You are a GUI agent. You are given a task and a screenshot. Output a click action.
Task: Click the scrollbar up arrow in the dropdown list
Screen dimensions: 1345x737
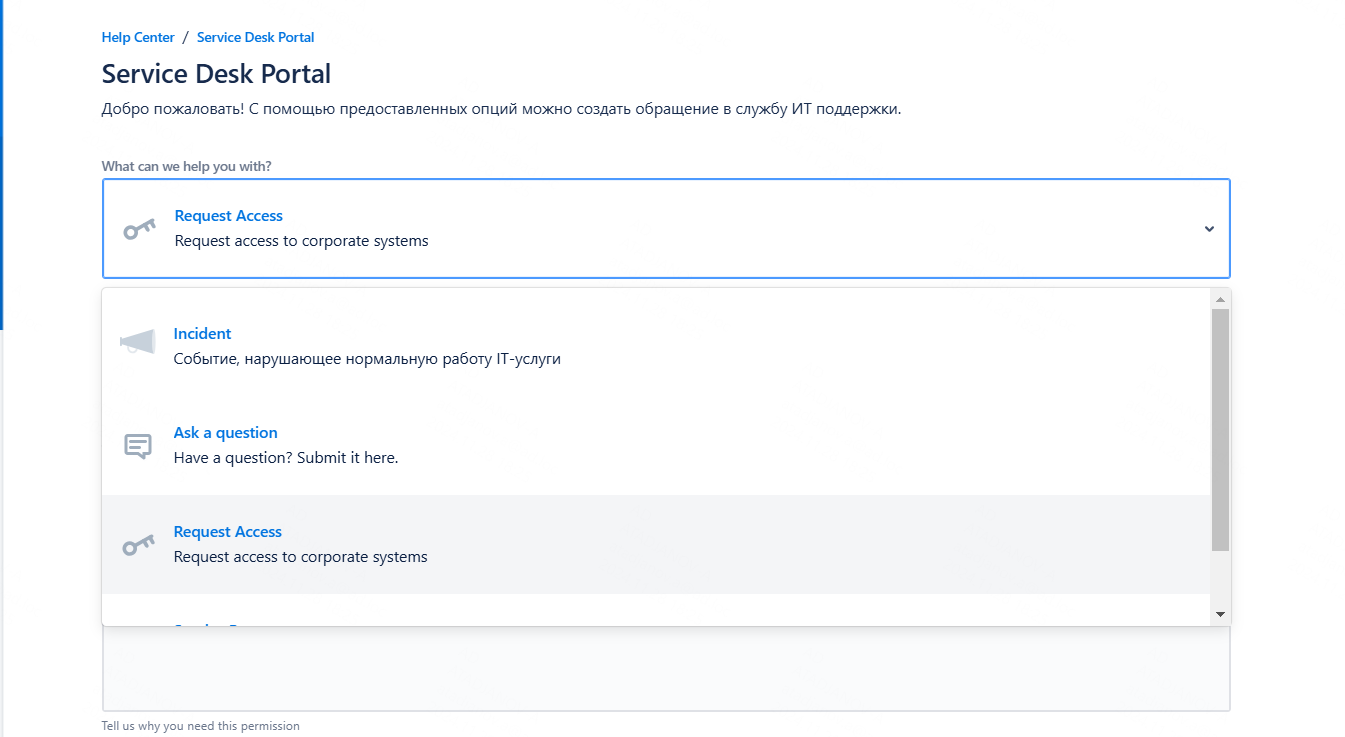[x=1220, y=299]
